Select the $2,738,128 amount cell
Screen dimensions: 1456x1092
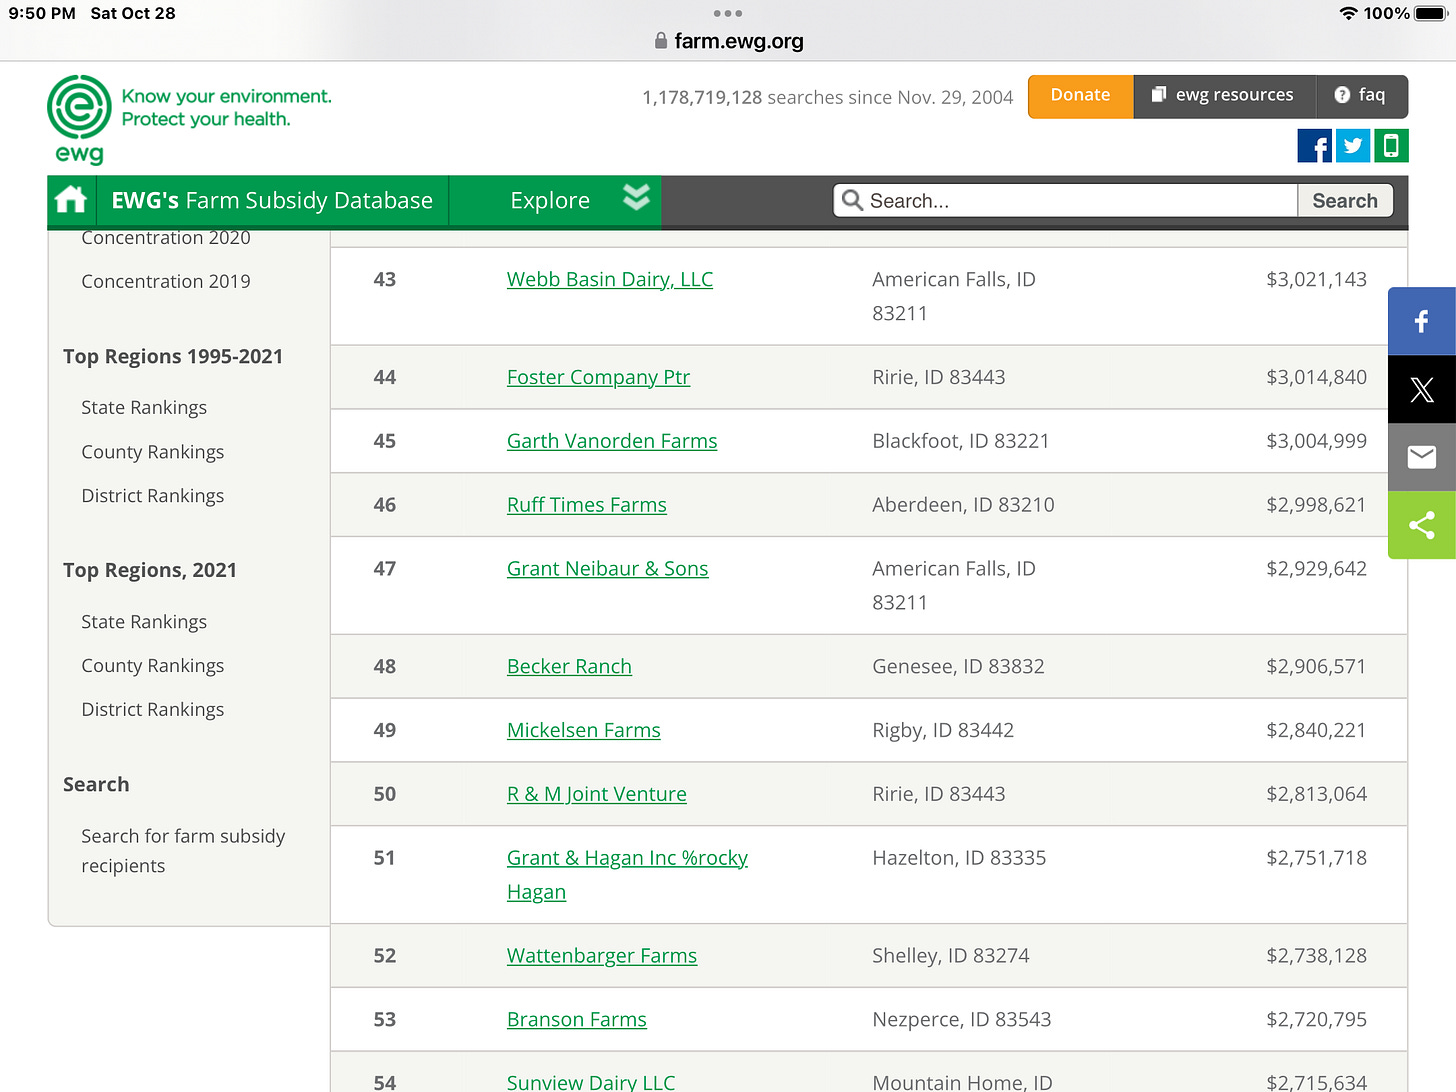[x=1316, y=956]
